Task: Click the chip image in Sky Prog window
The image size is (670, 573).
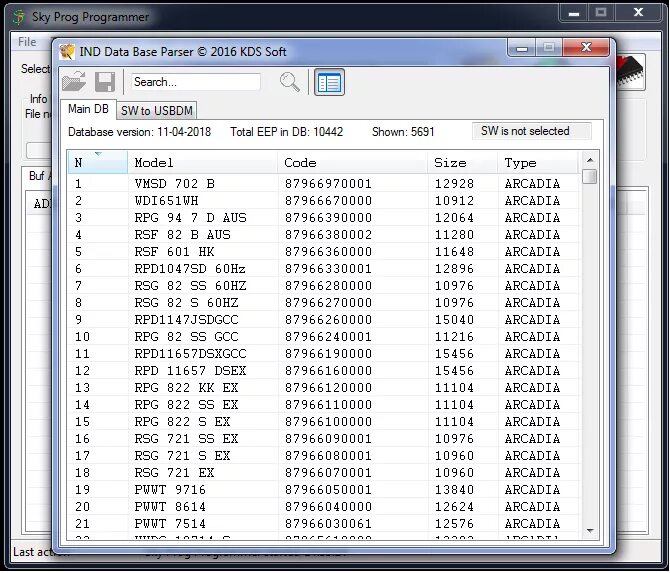Action: point(630,71)
